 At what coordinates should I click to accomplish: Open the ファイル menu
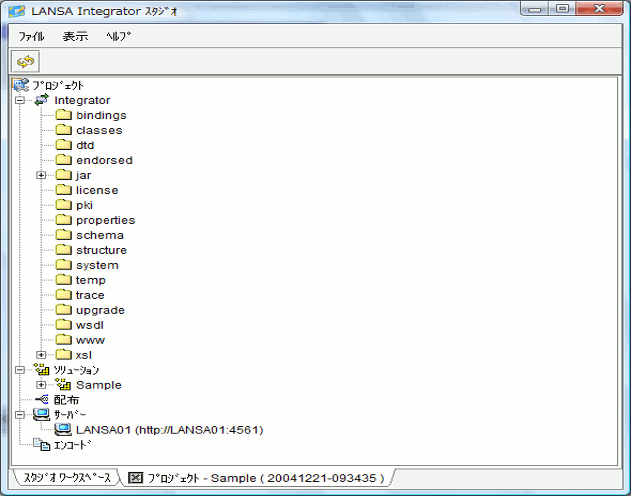(31, 37)
